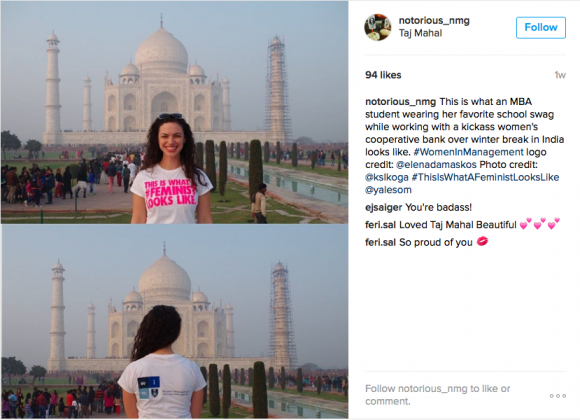
Task: Open feri.sal profile from Taj Mahal comment
Action: [x=380, y=225]
